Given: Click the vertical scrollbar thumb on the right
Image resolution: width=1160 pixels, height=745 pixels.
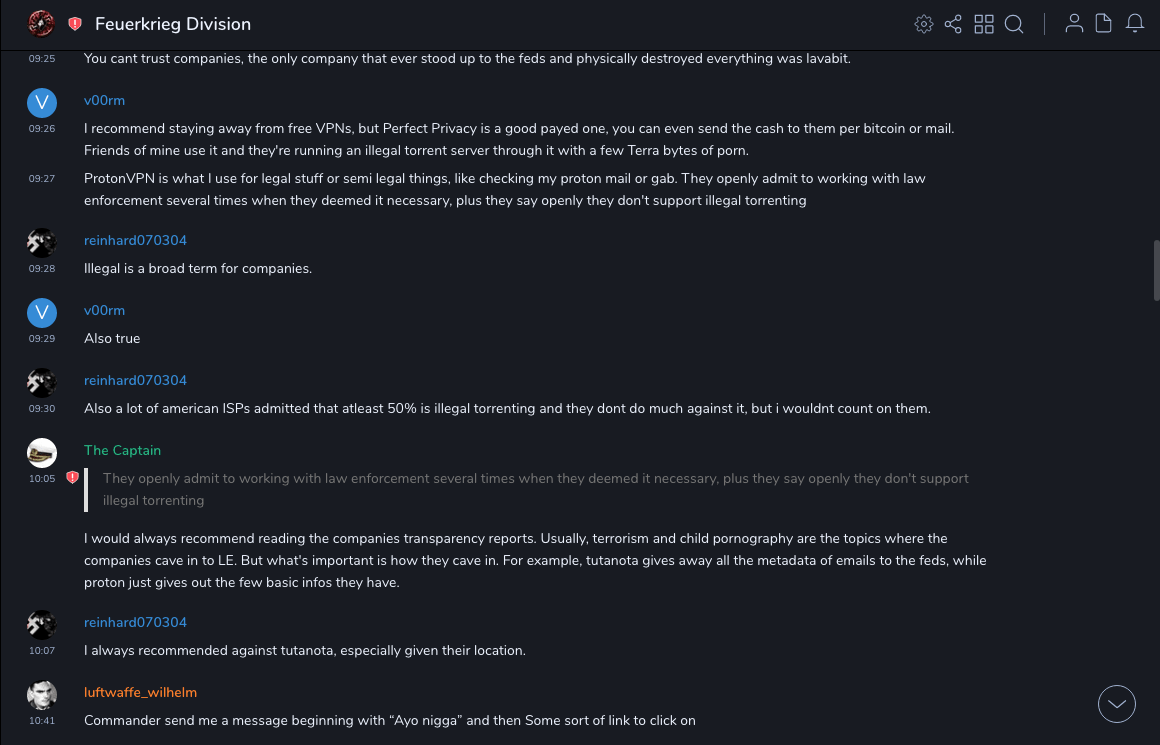Looking at the screenshot, I should tap(1156, 270).
